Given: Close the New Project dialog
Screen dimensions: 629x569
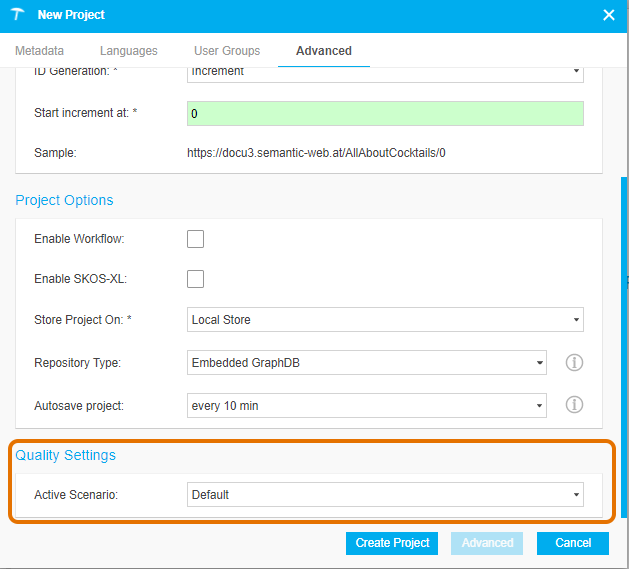Looking at the screenshot, I should [x=609, y=15].
